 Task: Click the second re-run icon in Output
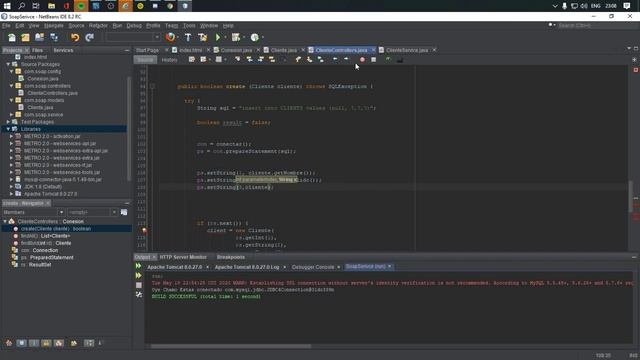click(x=139, y=276)
